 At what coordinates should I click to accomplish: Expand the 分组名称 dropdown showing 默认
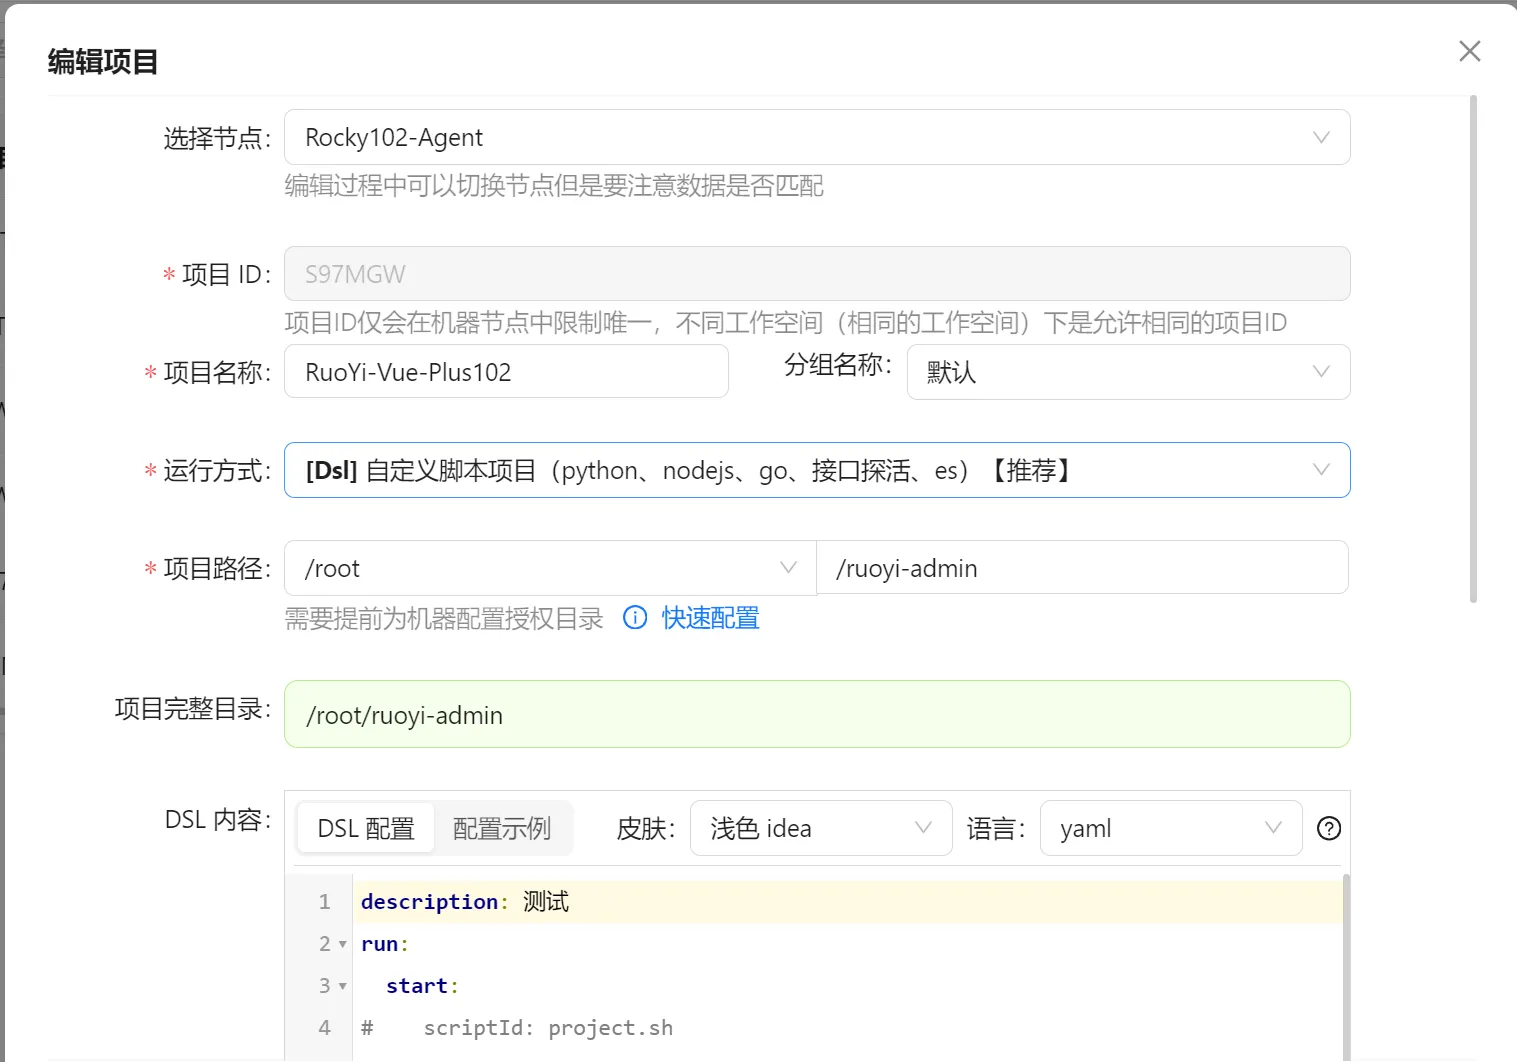click(x=1127, y=372)
